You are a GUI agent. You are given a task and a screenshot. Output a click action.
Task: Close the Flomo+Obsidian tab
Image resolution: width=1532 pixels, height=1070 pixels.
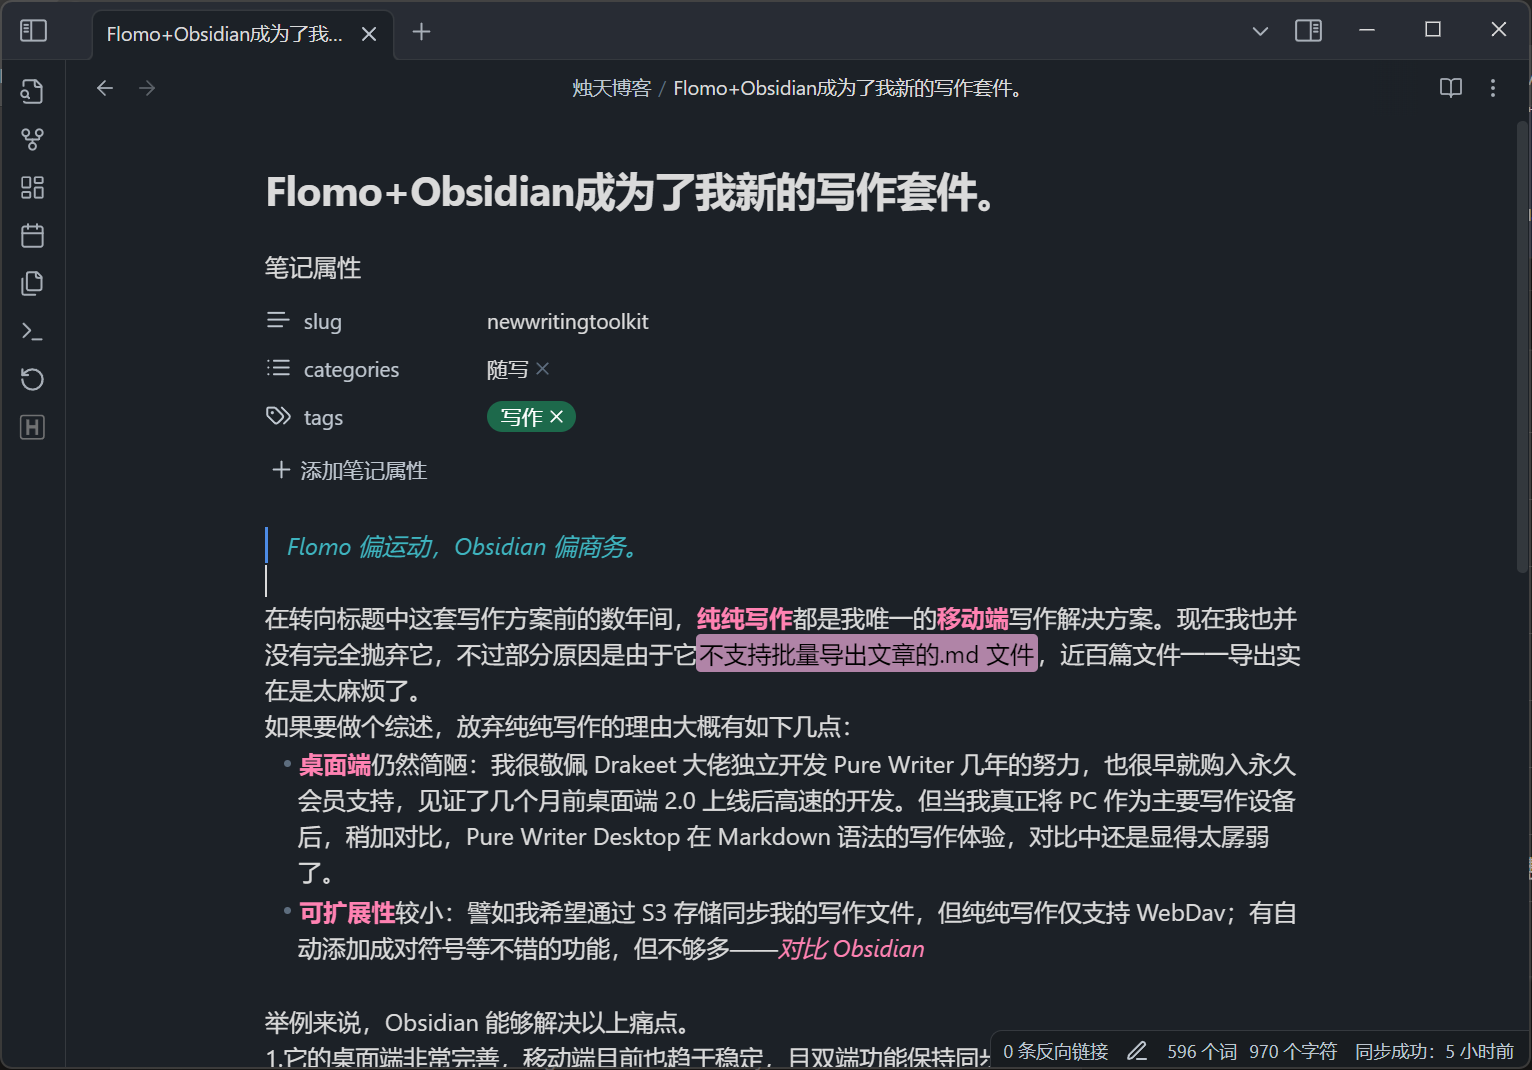[x=369, y=34]
